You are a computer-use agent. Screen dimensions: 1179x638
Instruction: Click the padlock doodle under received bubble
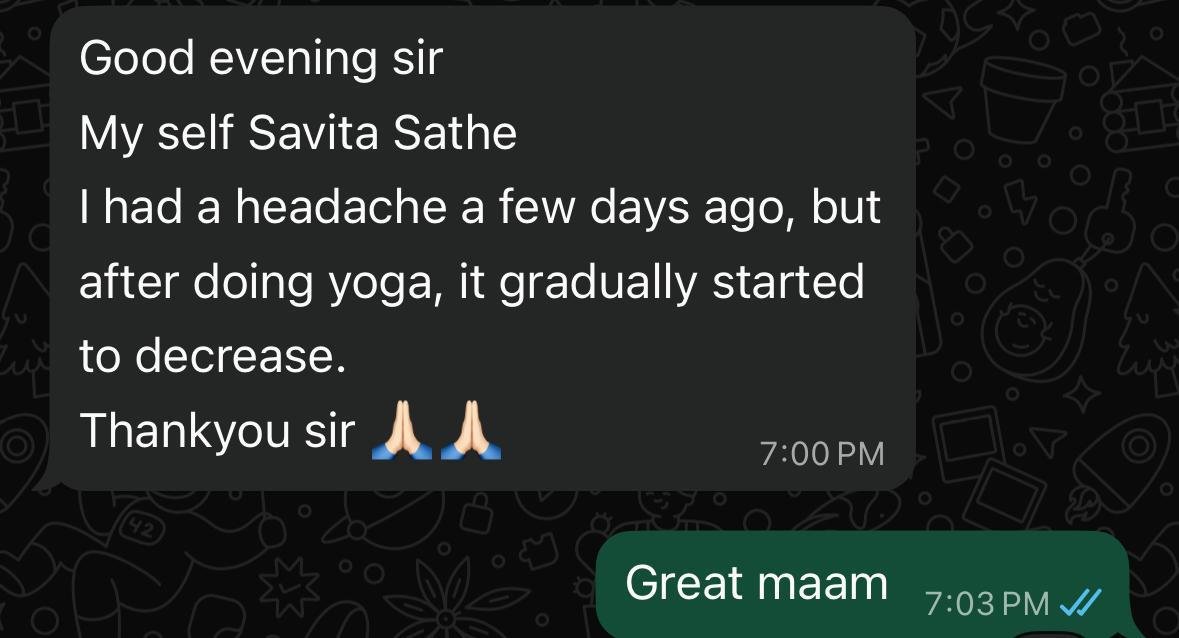[475, 515]
